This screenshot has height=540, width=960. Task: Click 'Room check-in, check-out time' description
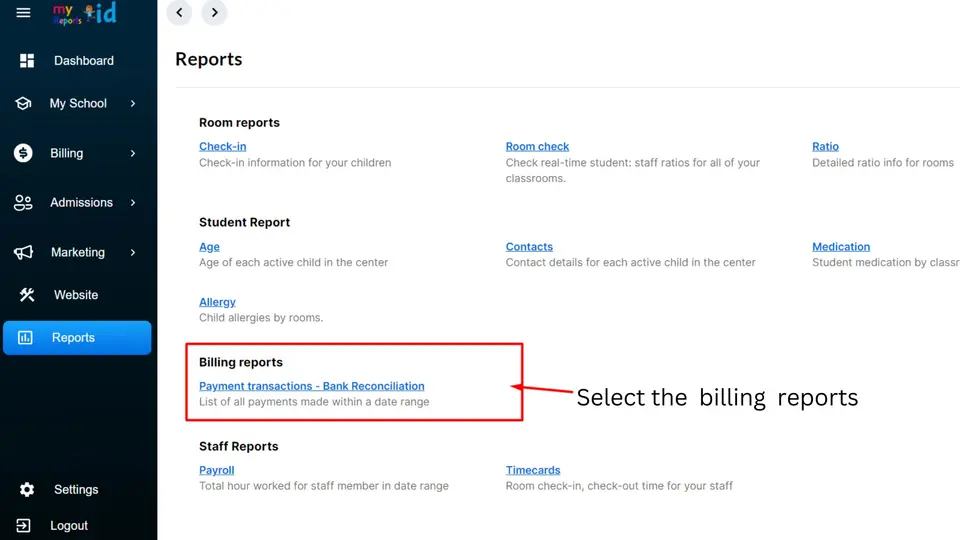tap(619, 486)
